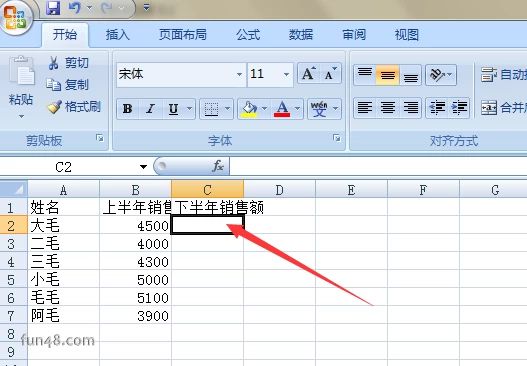
Task: Increase indent in cell
Action: tap(459, 108)
